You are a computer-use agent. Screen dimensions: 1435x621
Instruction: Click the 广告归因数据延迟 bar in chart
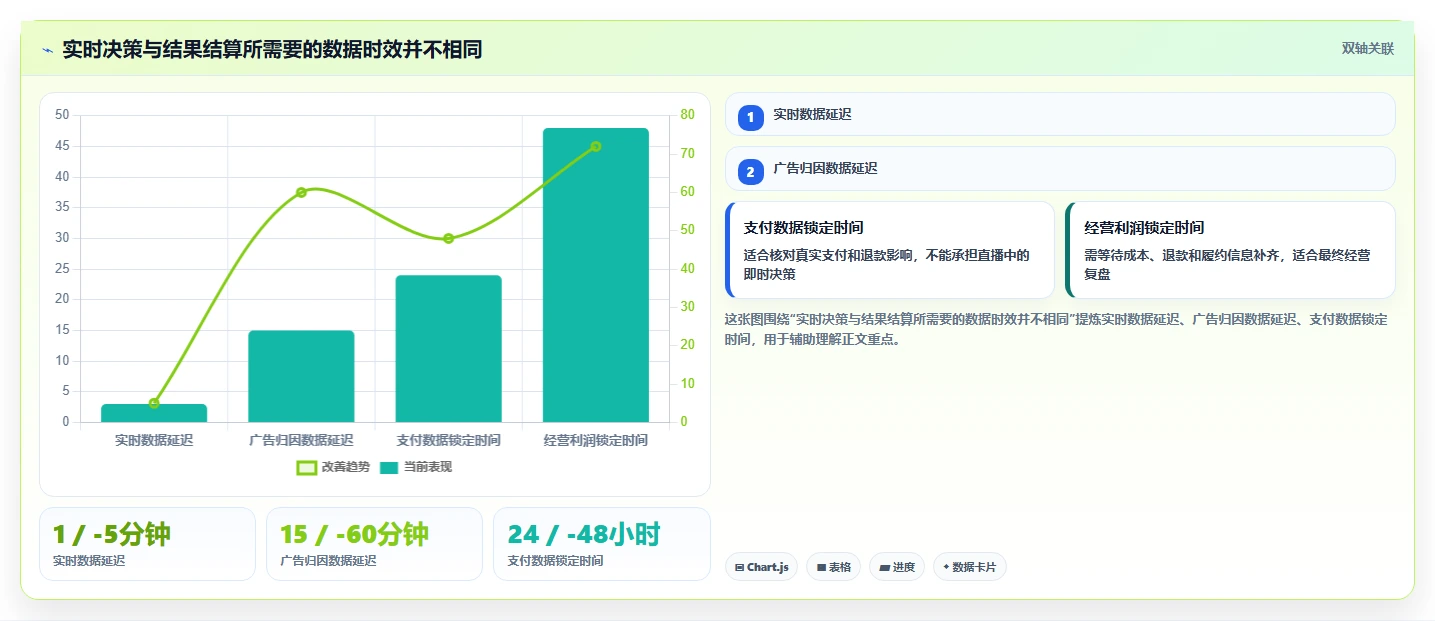[301, 376]
